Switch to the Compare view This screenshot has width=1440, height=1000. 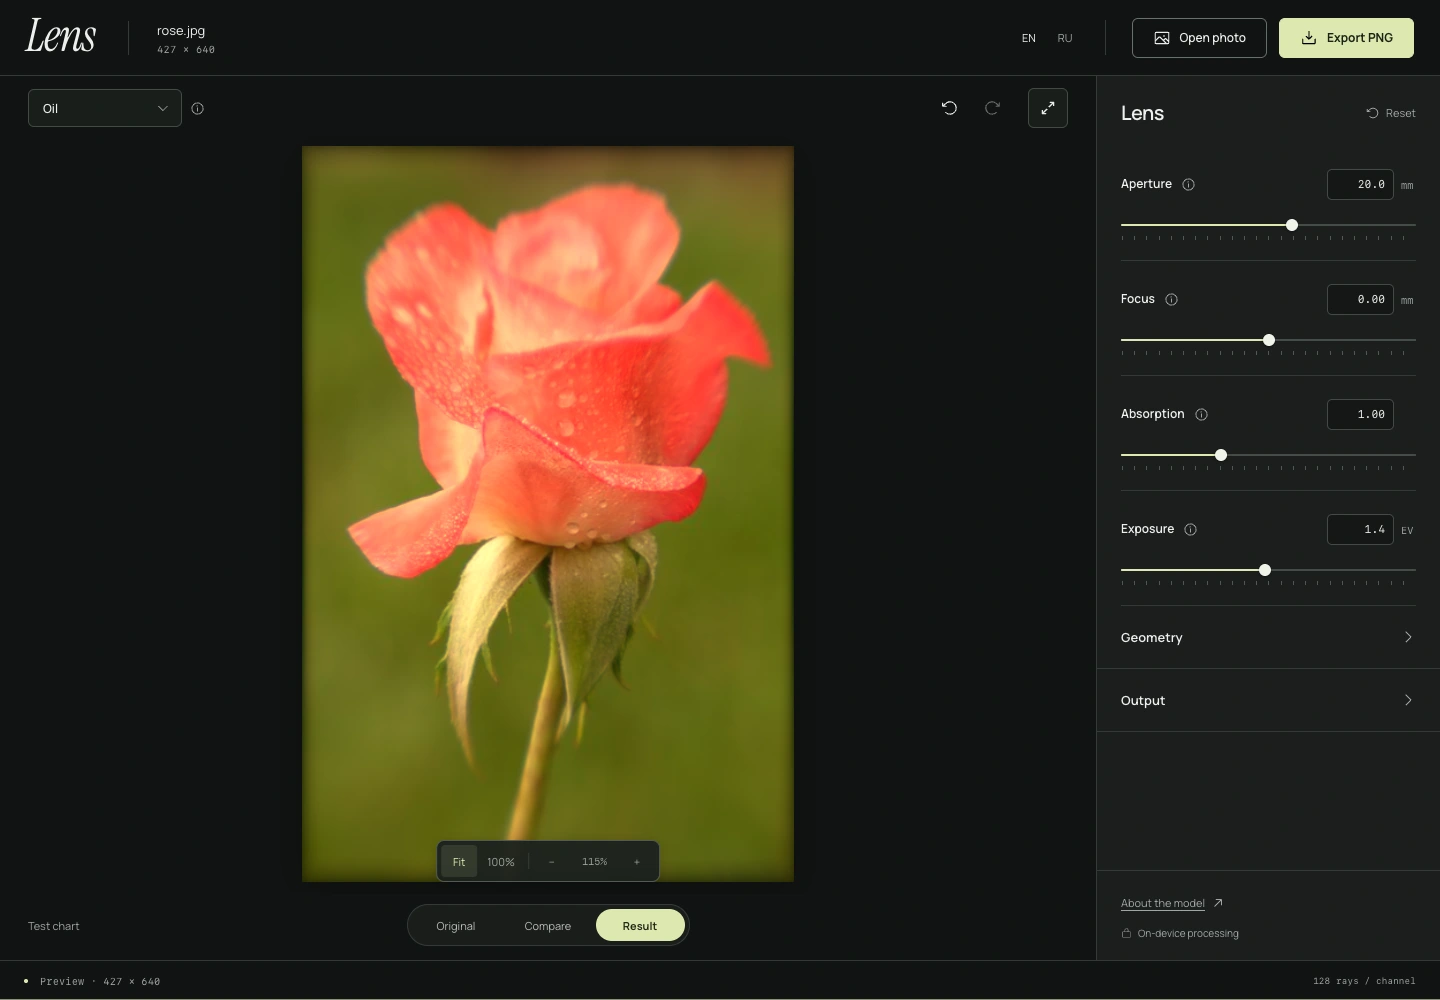[548, 926]
